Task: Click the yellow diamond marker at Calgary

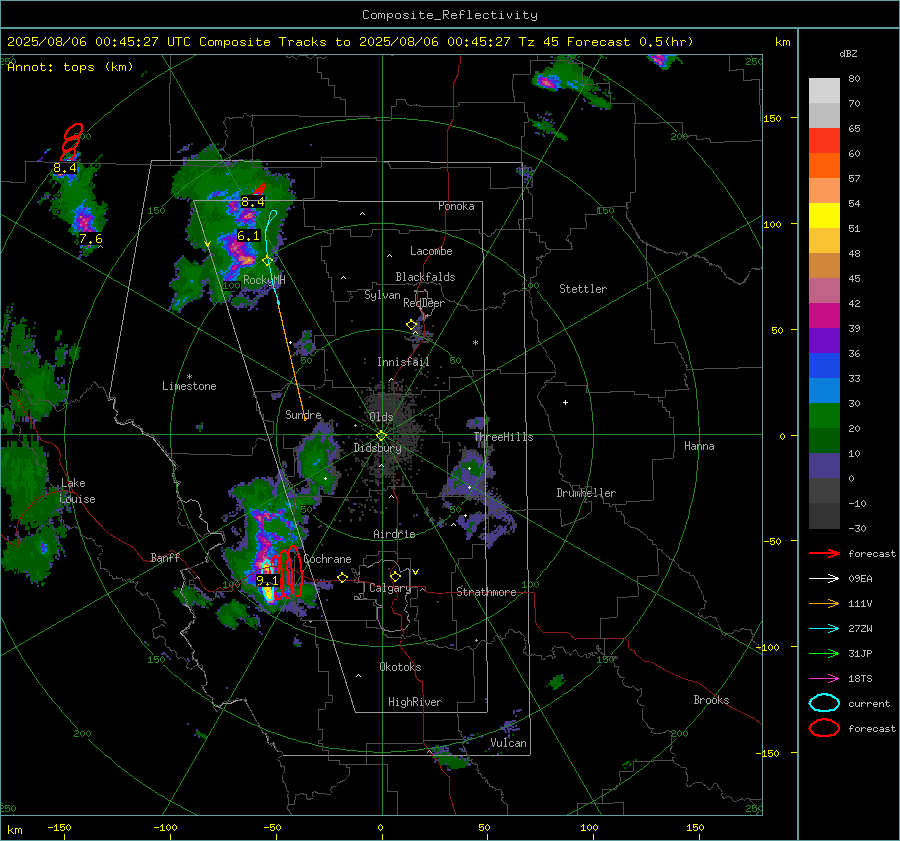Action: coord(395,576)
